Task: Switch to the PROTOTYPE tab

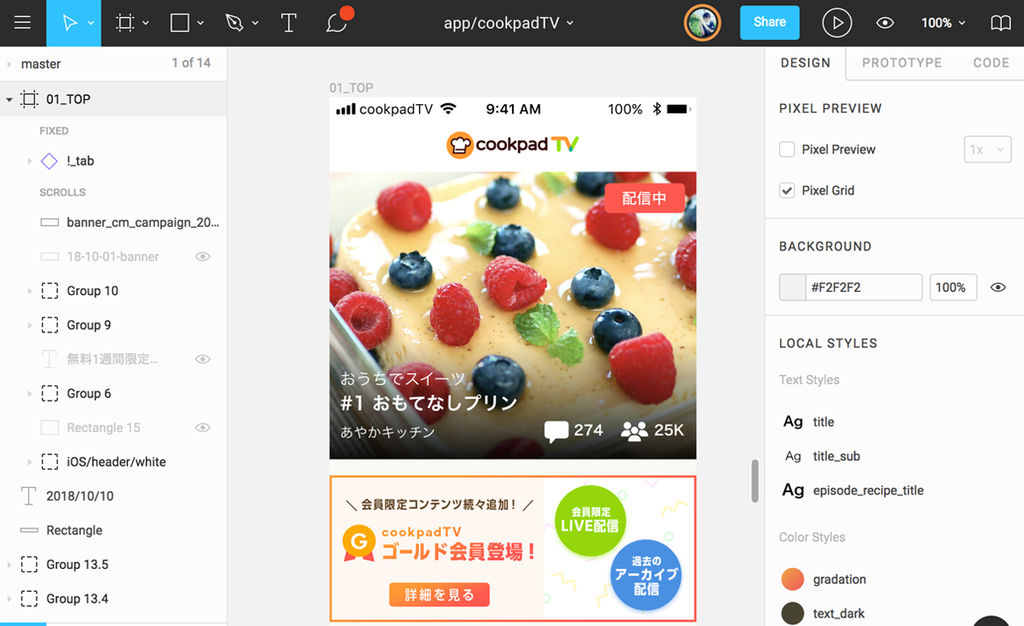Action: coord(902,63)
